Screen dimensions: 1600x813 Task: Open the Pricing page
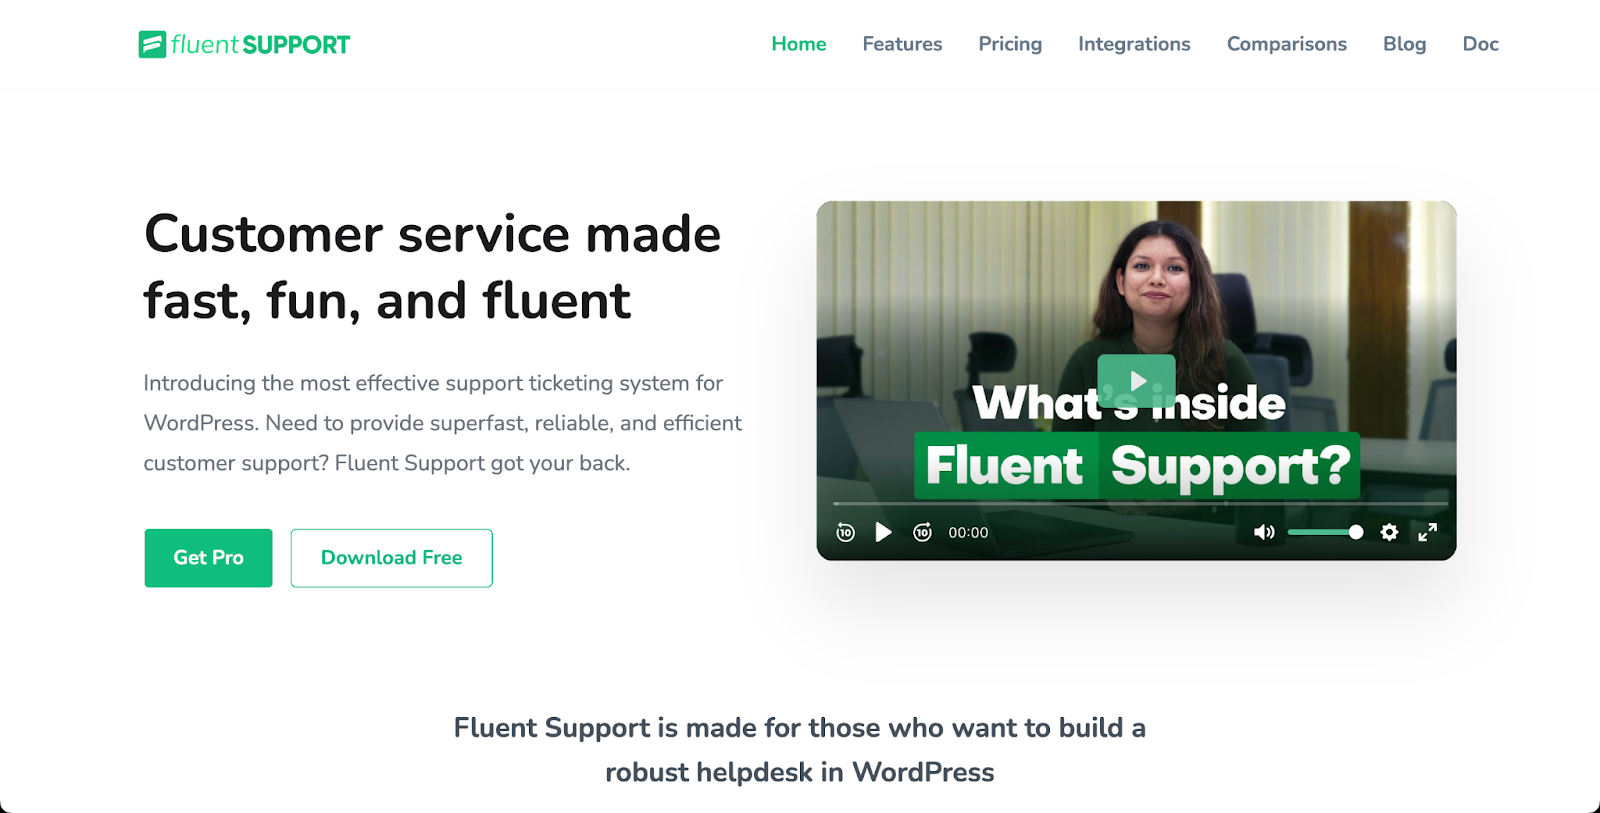point(1010,44)
